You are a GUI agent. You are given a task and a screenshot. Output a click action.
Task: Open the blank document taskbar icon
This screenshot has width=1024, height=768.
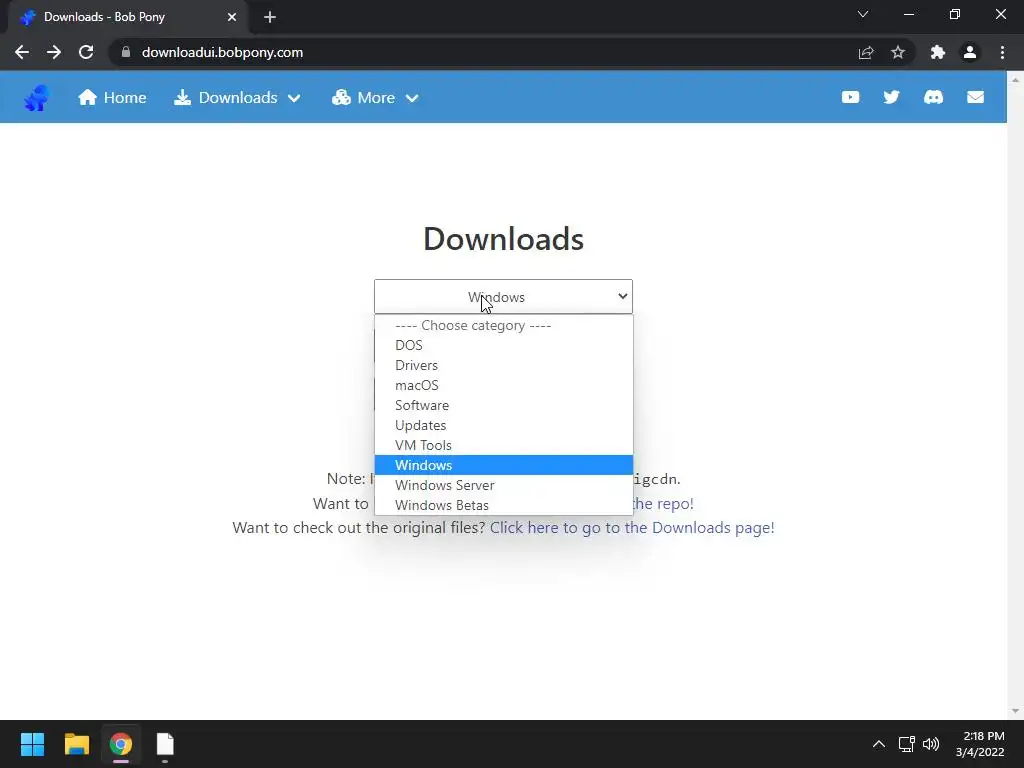[165, 744]
